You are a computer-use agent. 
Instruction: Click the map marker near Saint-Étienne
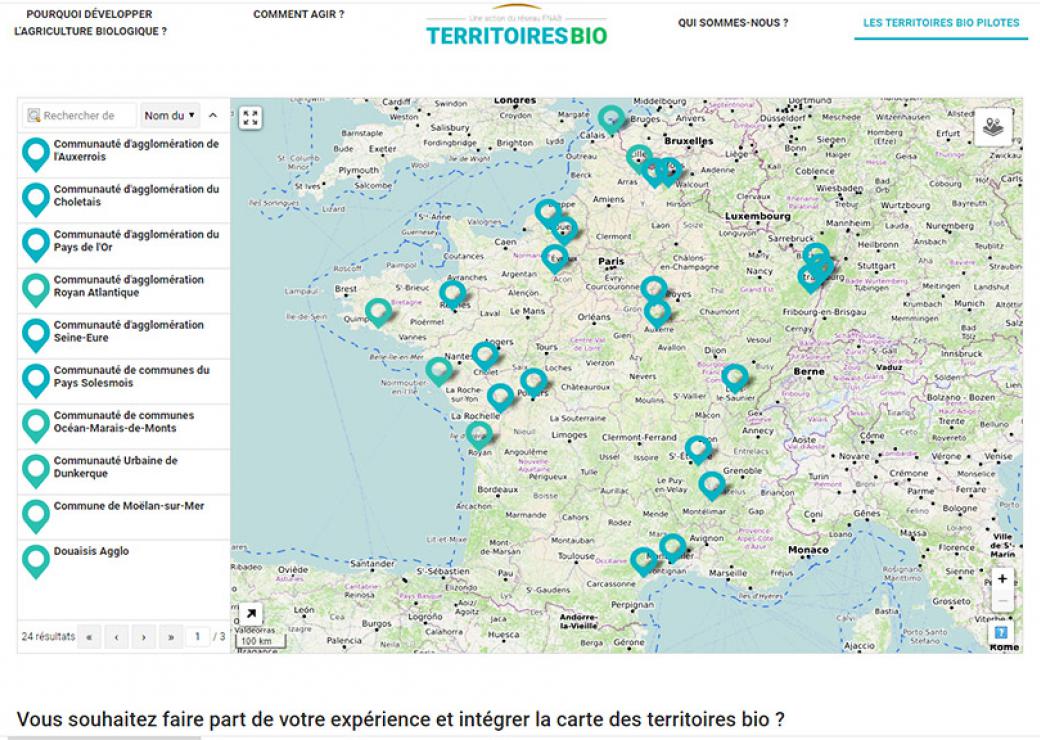(698, 450)
